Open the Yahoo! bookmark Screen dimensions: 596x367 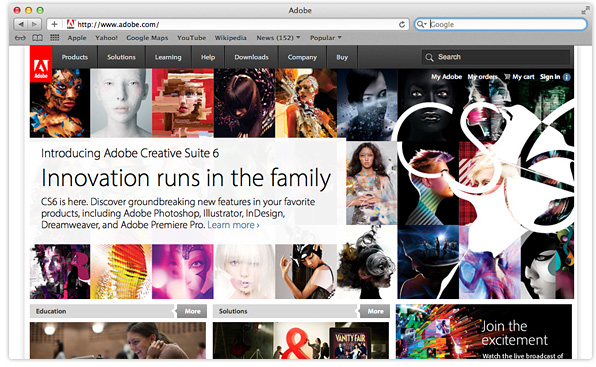coord(106,38)
